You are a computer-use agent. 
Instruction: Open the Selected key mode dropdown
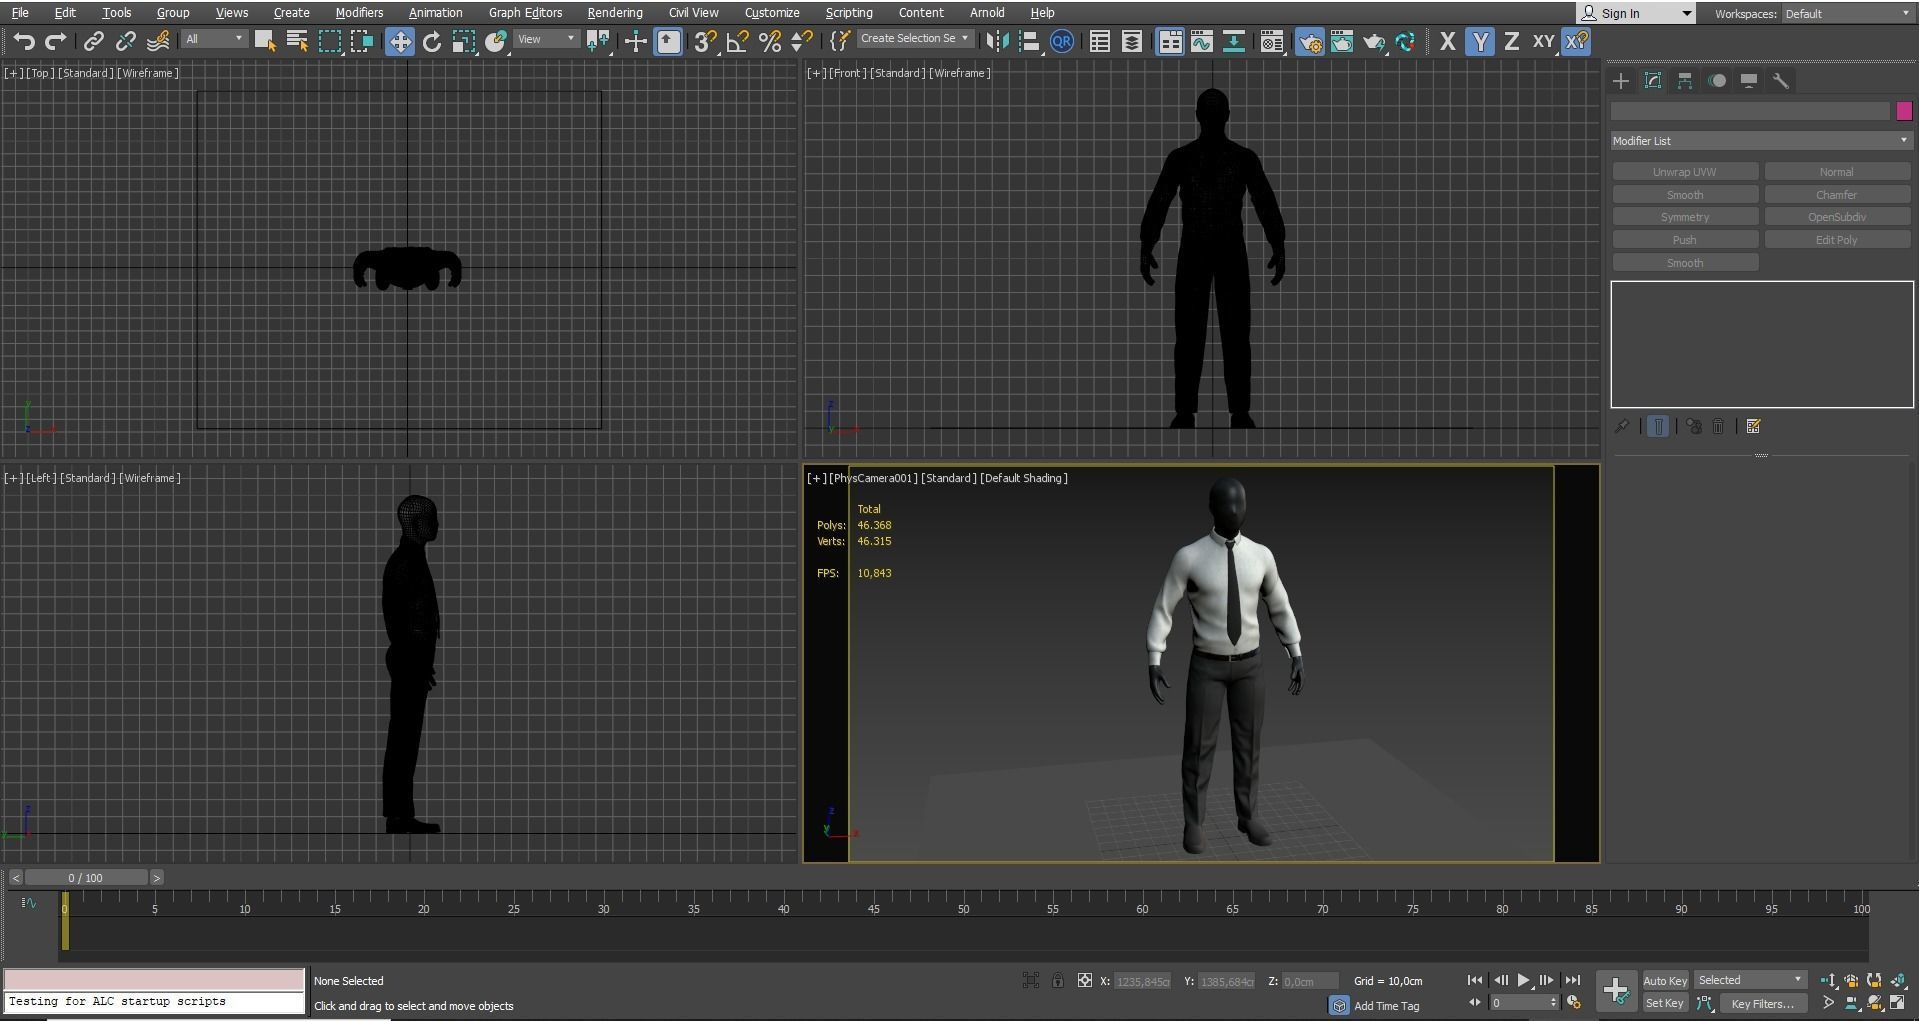pos(1750,980)
